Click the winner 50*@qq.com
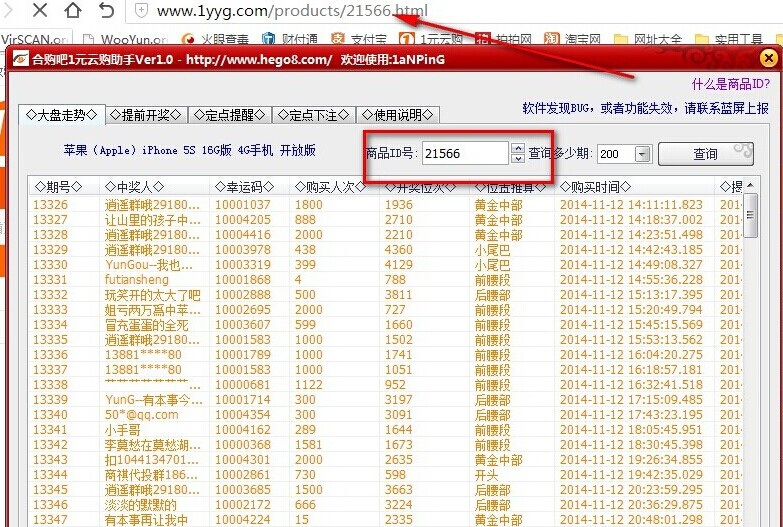783x527 pixels. coord(141,415)
